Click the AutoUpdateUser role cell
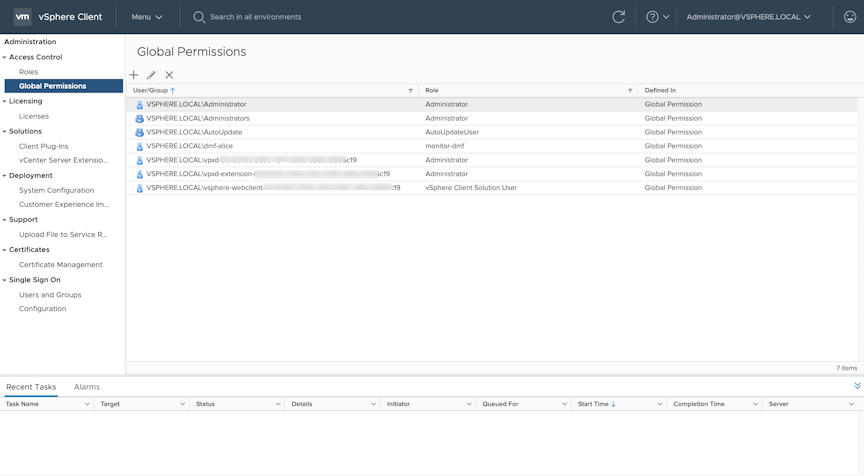 tap(452, 132)
